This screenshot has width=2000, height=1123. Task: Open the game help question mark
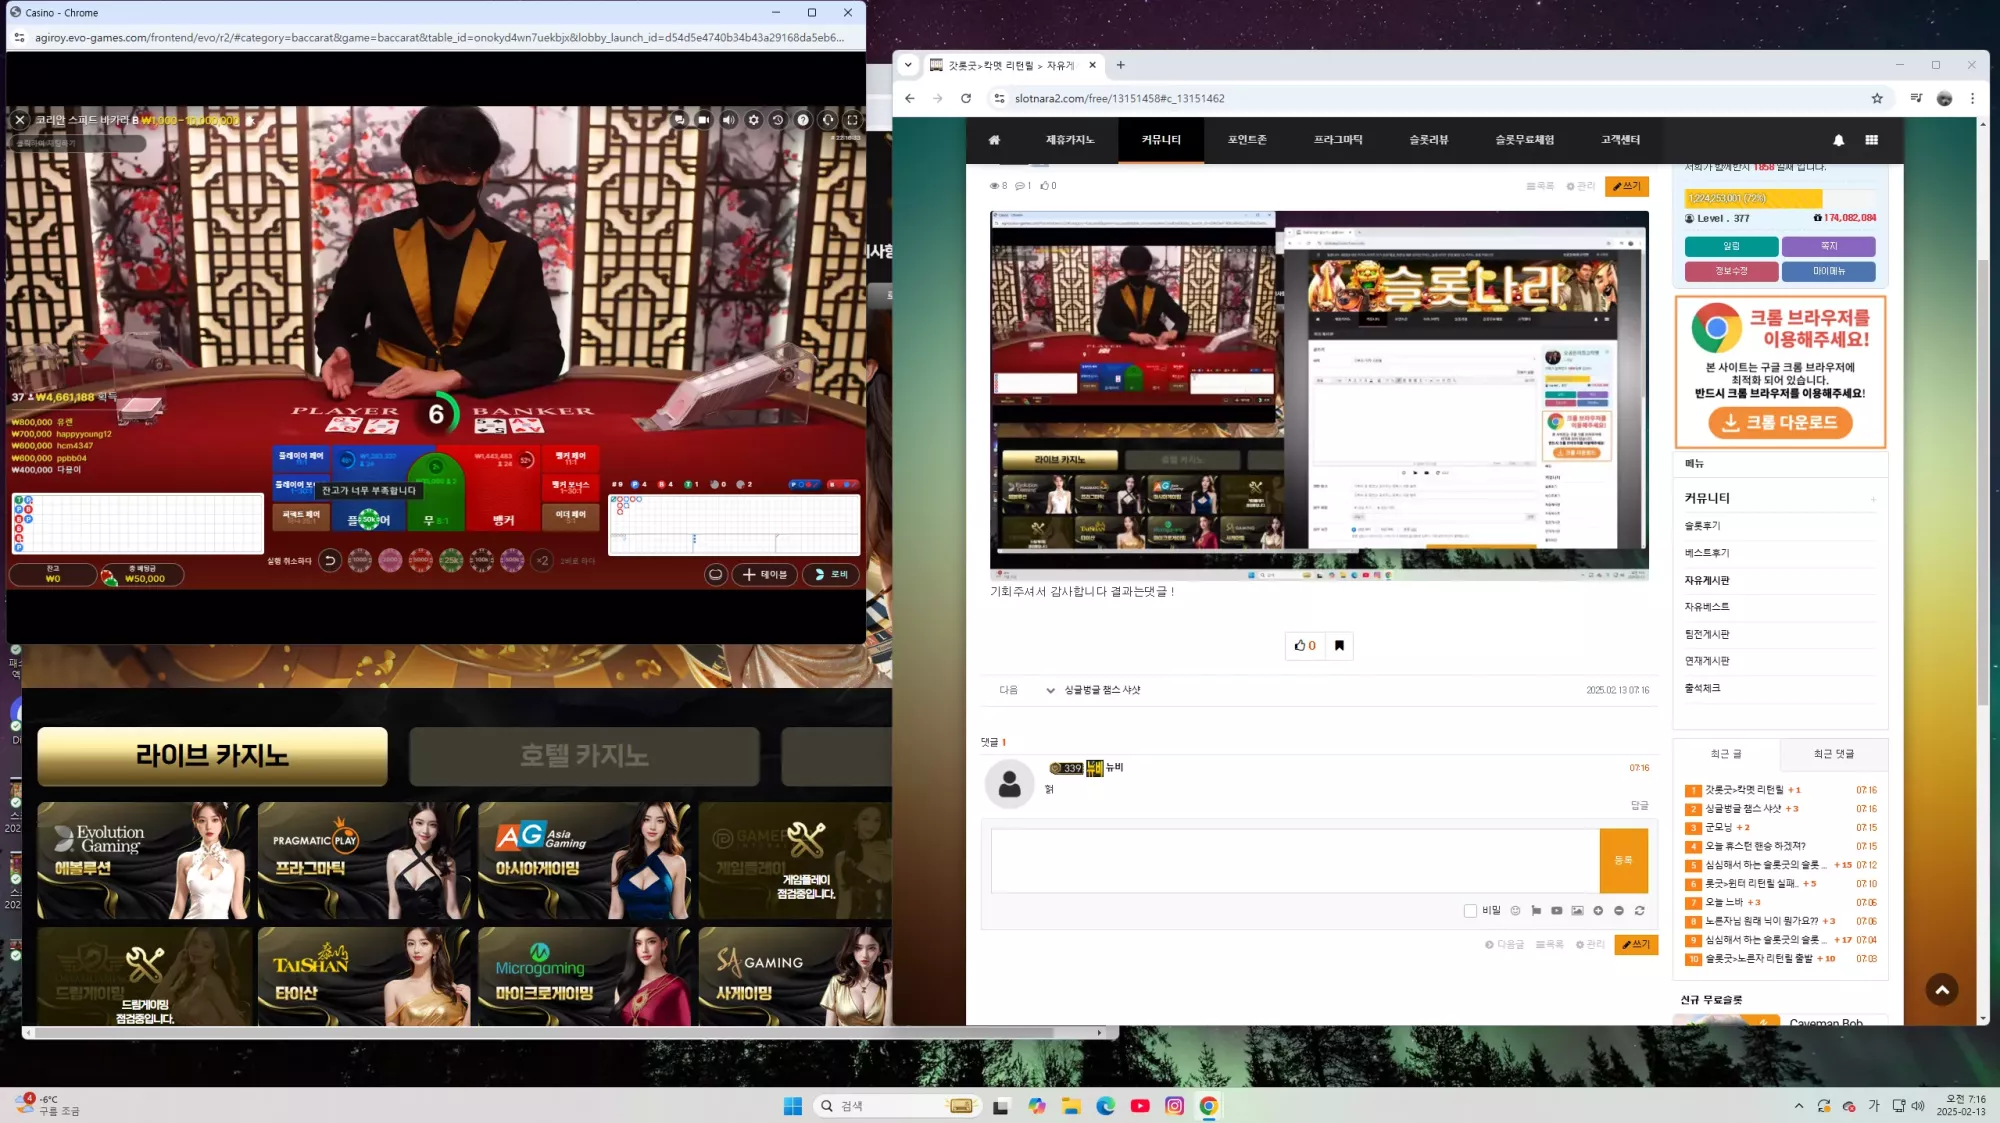[803, 120]
